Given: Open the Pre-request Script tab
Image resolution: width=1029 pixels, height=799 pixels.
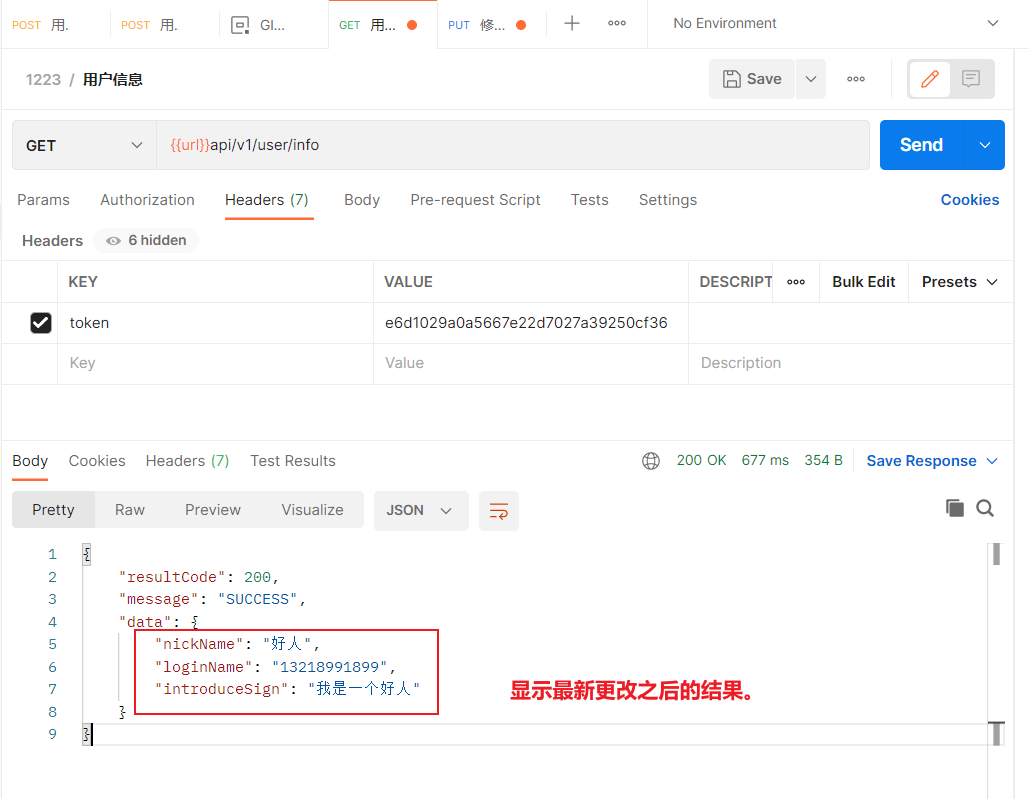Looking at the screenshot, I should tap(475, 200).
